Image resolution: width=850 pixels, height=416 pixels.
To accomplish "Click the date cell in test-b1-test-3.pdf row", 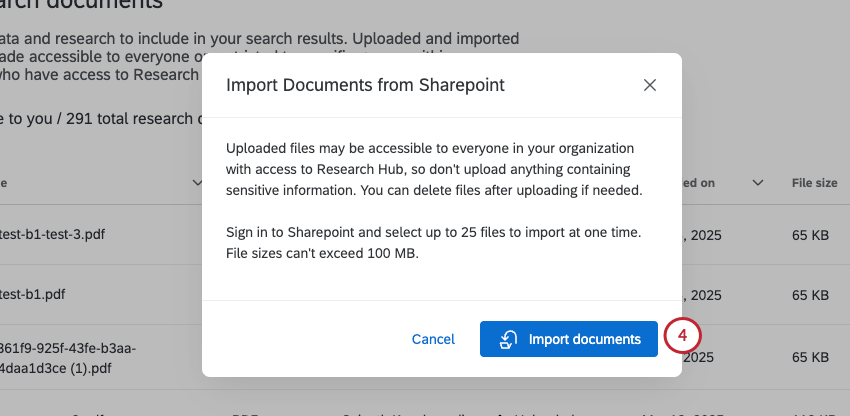I will (x=700, y=234).
